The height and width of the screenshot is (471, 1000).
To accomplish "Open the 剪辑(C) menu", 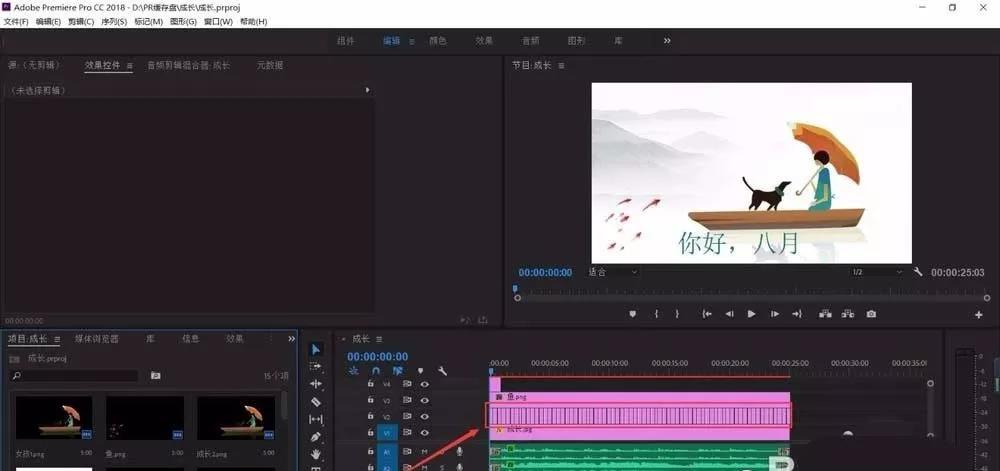I will (x=81, y=22).
